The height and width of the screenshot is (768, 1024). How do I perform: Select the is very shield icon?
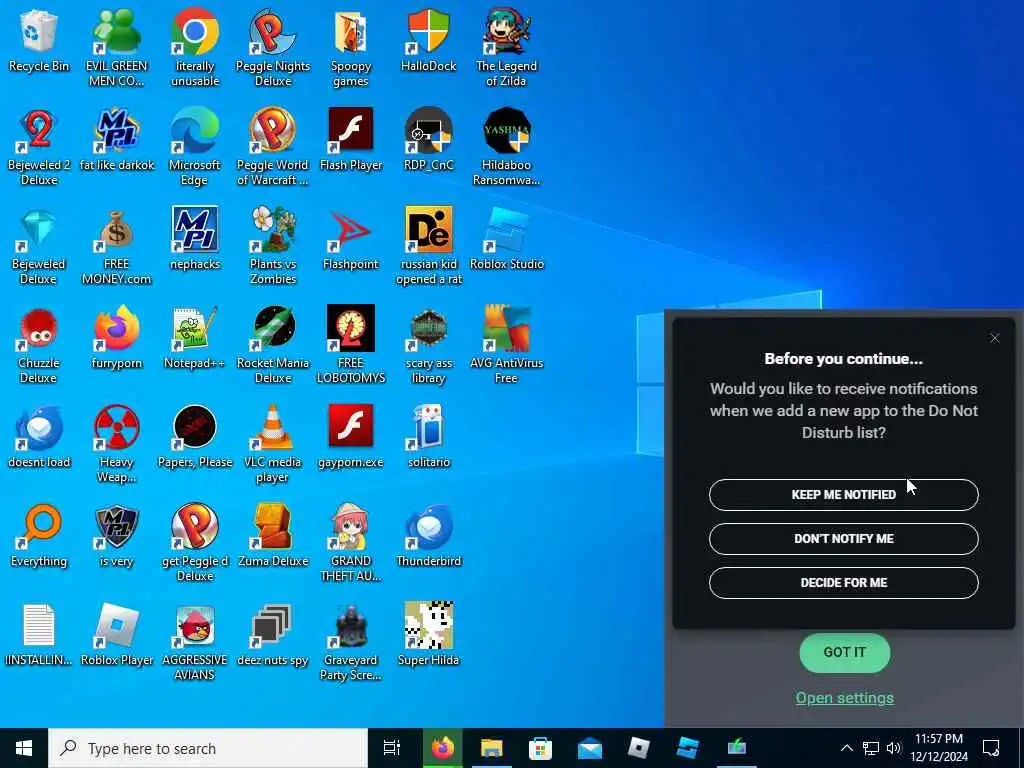117,526
